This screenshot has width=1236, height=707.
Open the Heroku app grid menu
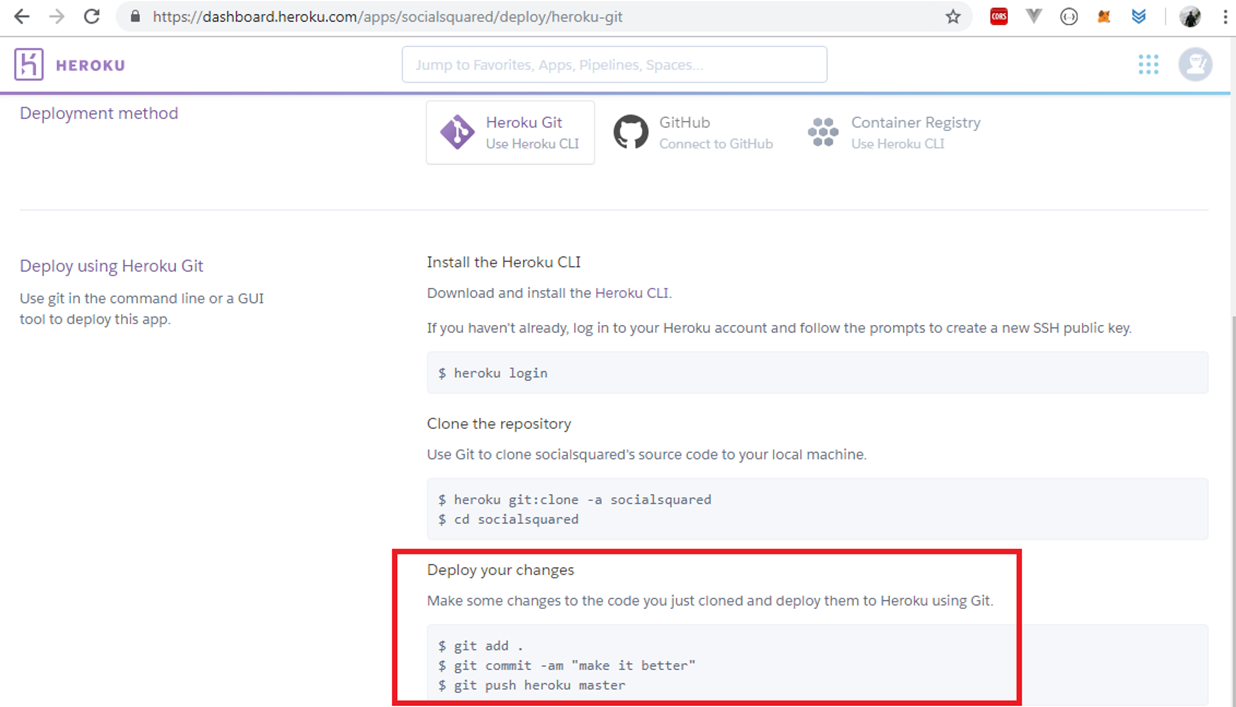[1148, 65]
